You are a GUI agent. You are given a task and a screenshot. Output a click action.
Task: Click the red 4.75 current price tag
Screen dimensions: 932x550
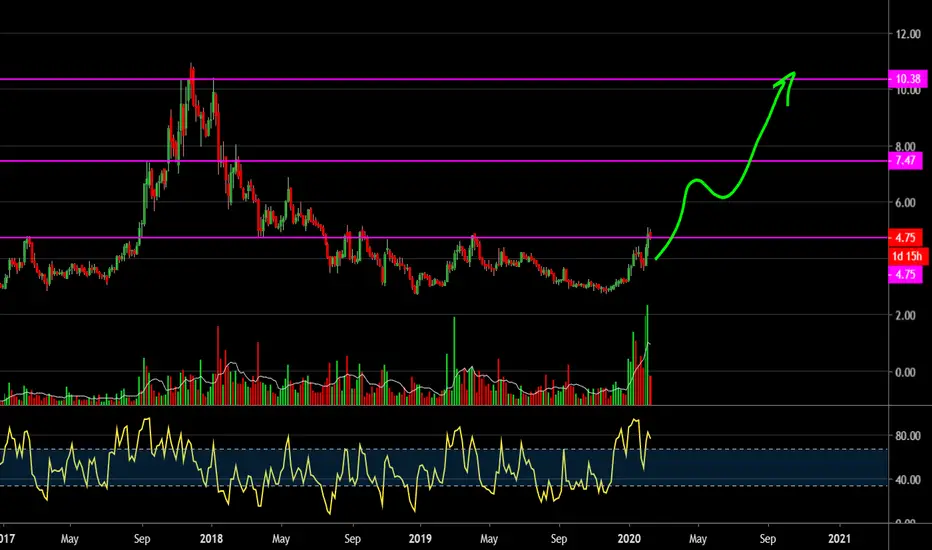(x=905, y=237)
